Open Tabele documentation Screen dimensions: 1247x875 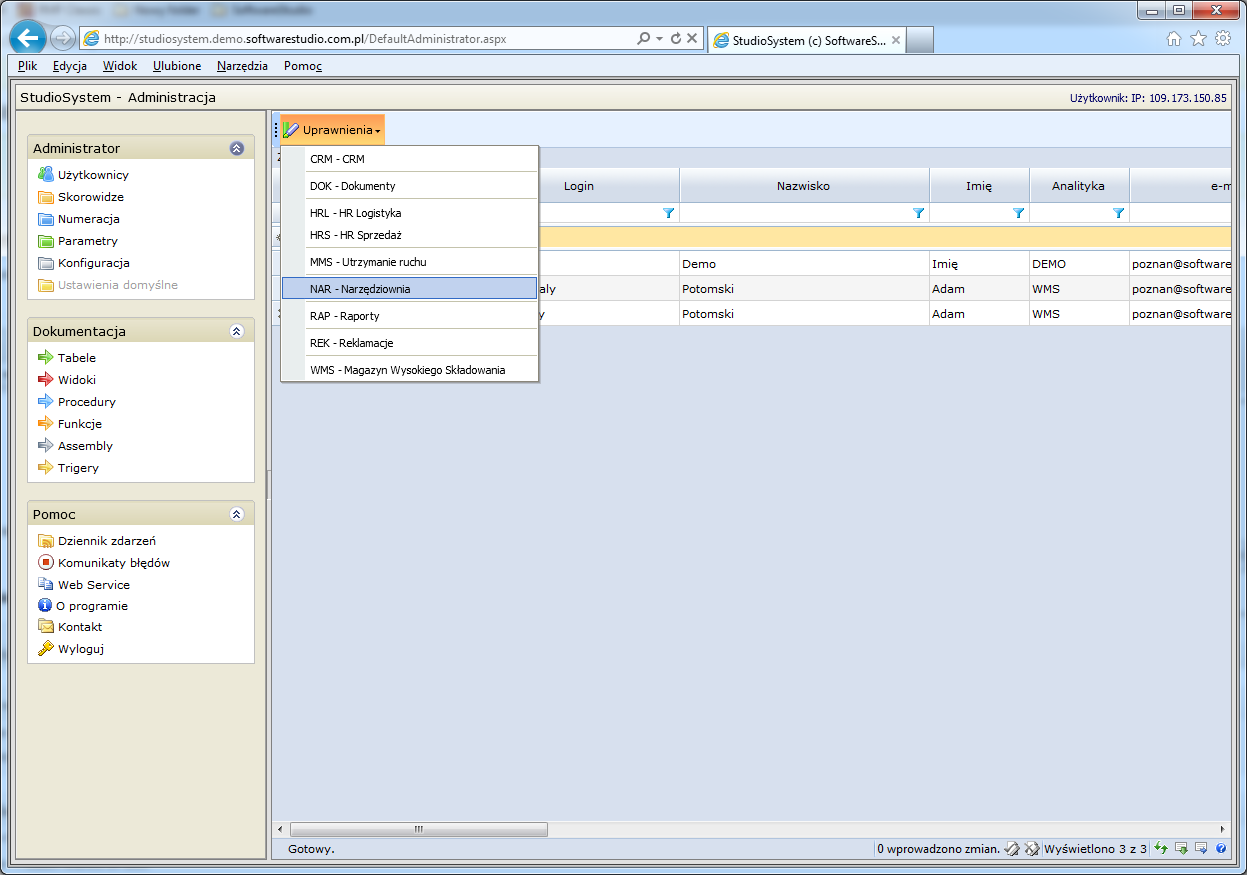67,358
